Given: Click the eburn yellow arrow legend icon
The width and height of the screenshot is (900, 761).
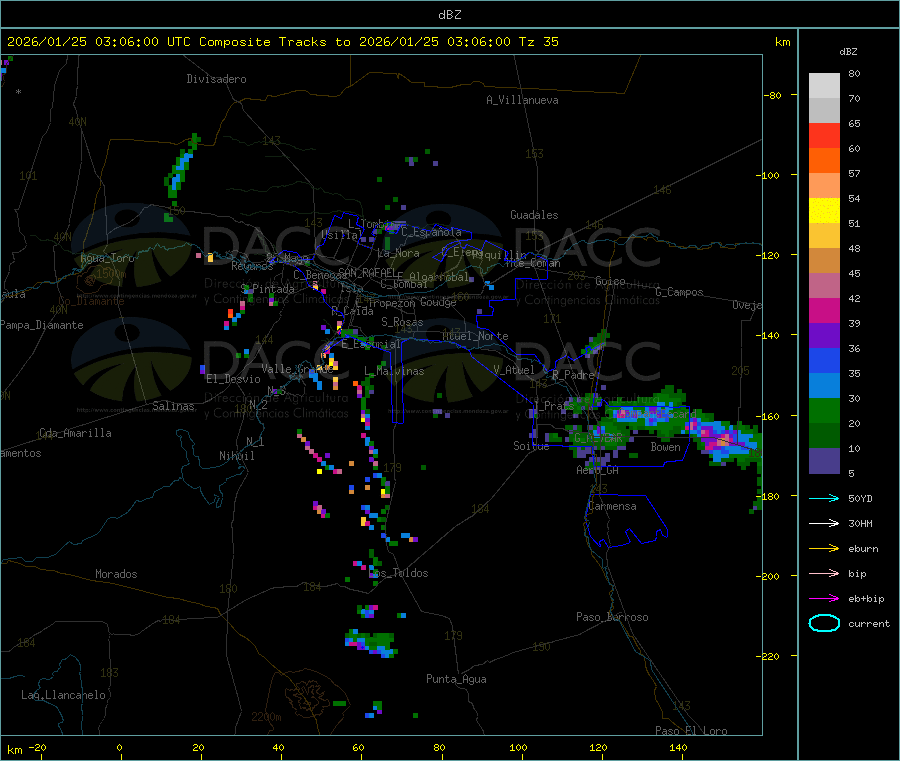Looking at the screenshot, I should (x=824, y=548).
